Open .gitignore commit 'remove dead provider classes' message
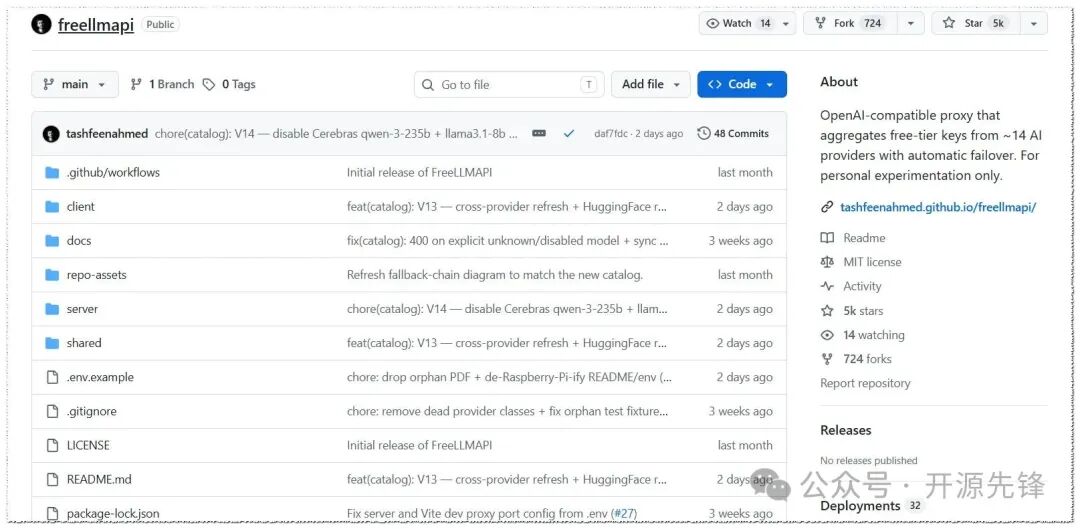This screenshot has width=1080, height=529. pyautogui.click(x=507, y=411)
